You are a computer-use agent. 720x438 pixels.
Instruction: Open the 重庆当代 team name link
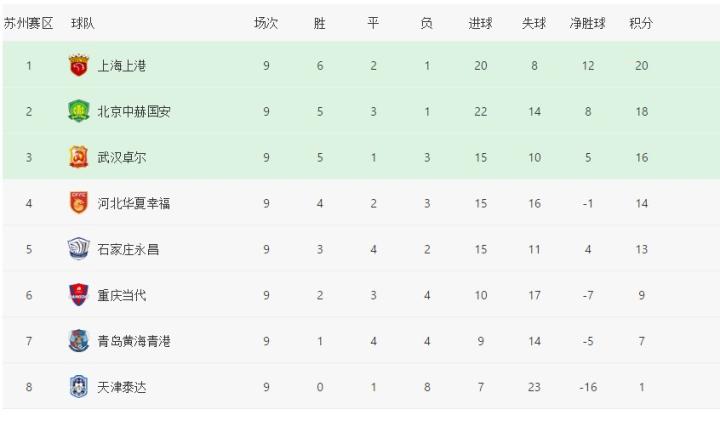point(121,295)
